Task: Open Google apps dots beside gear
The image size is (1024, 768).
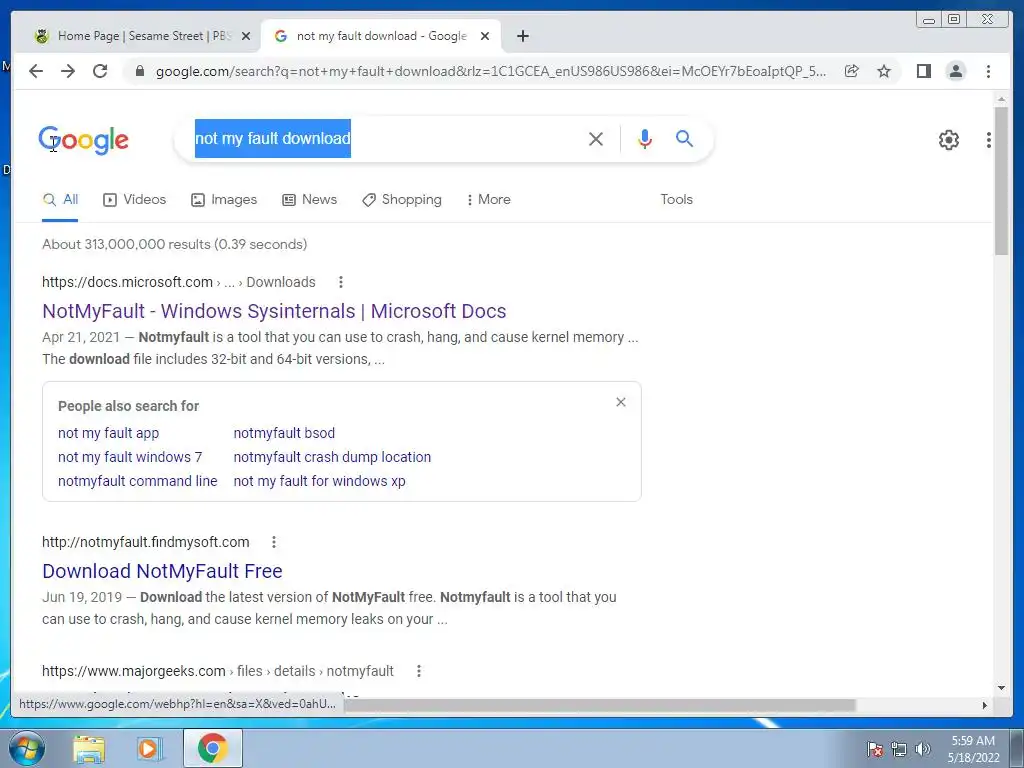Action: tap(989, 140)
